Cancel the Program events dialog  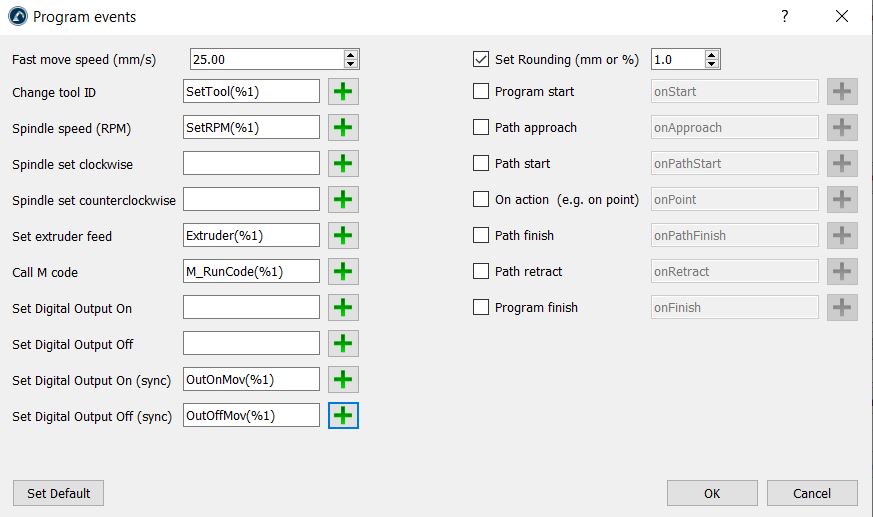[x=812, y=493]
